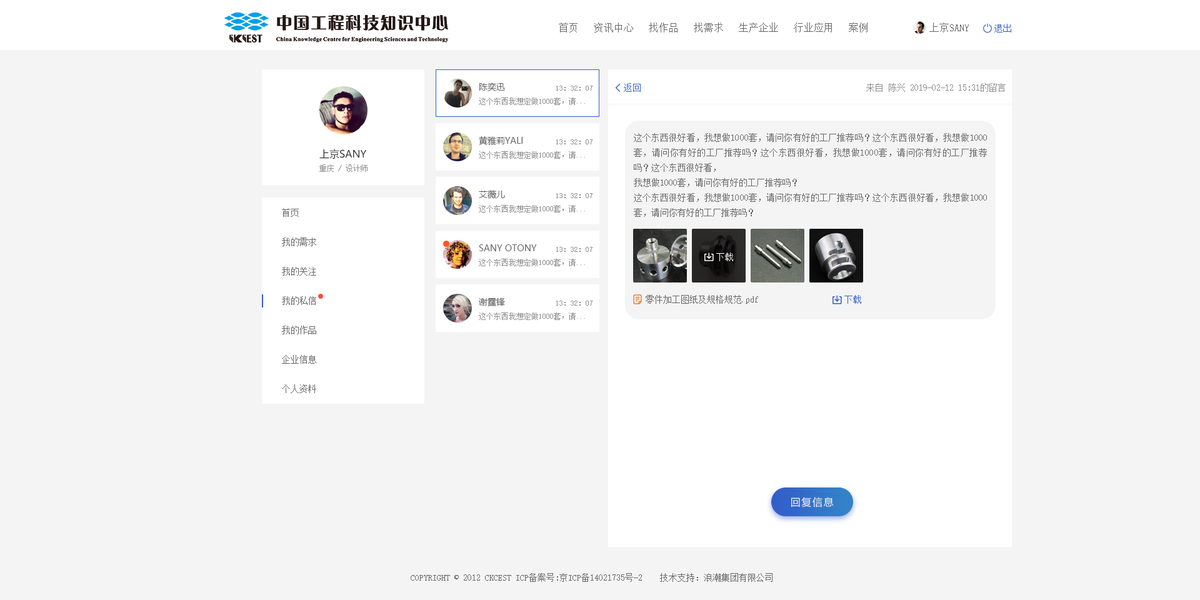Click 上京SANY avatar in top bar

(x=919, y=28)
